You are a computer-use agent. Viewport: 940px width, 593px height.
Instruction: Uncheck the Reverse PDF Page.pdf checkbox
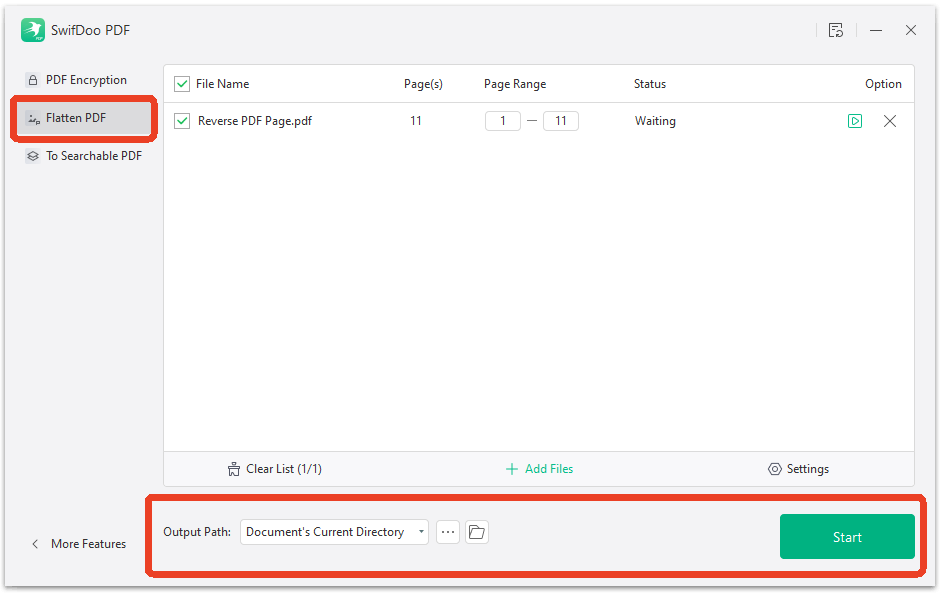click(182, 121)
